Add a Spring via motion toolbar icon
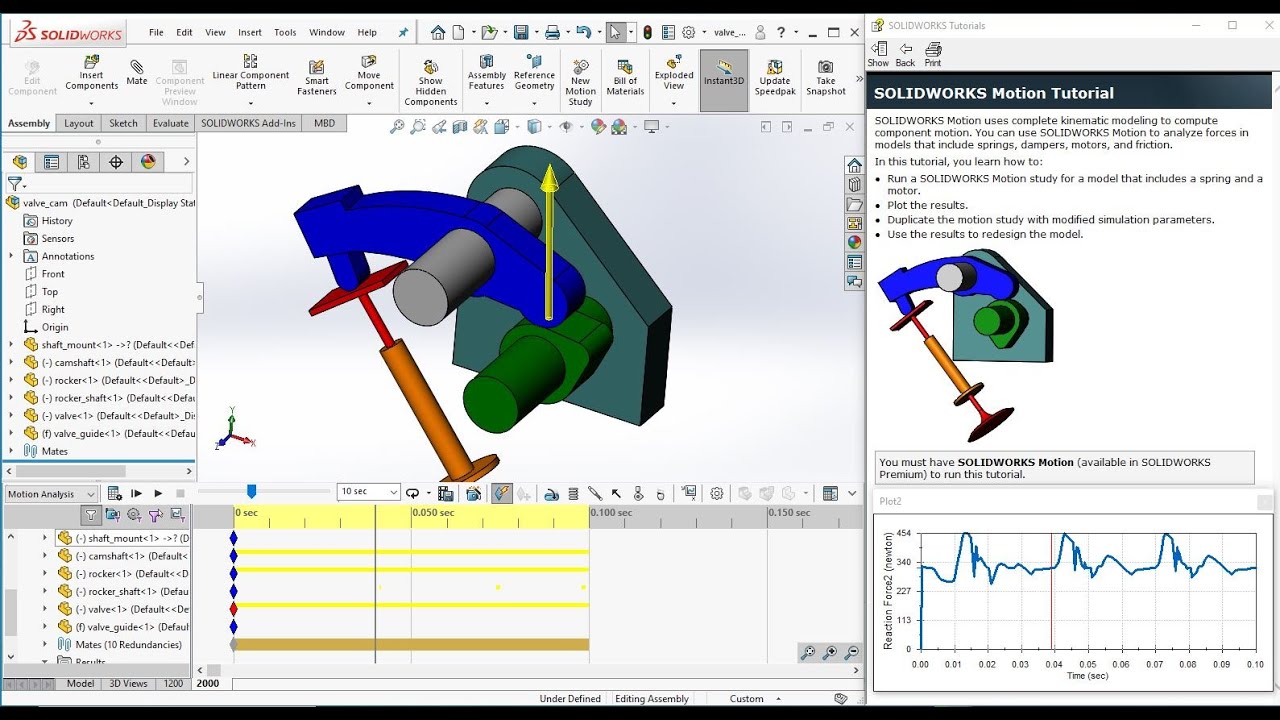The width and height of the screenshot is (1280, 720). pyautogui.click(x=573, y=493)
